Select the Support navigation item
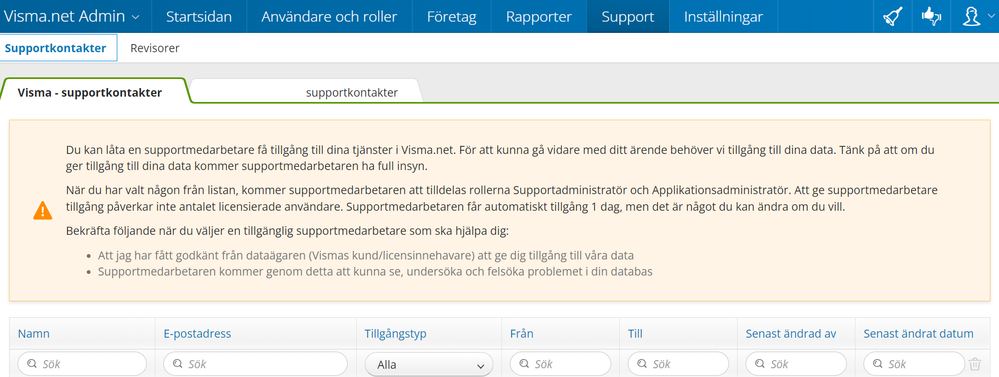 tap(628, 17)
